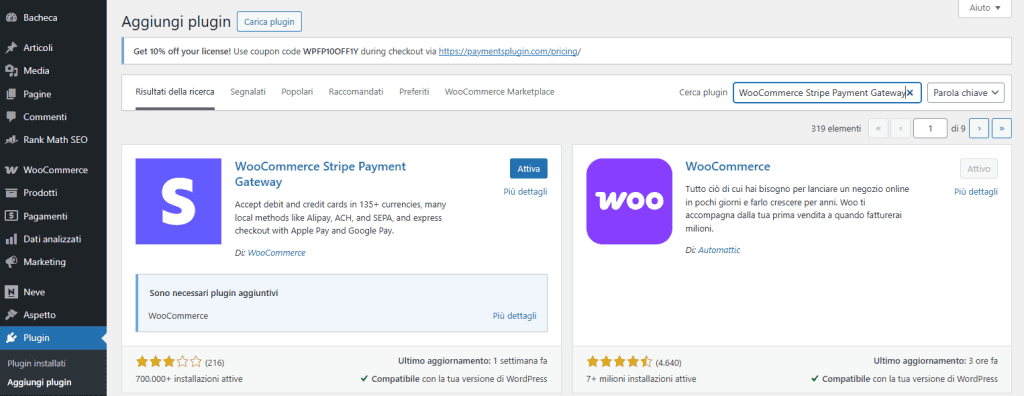1024x396 pixels.
Task: Open the Automattic author link
Action: point(719,250)
